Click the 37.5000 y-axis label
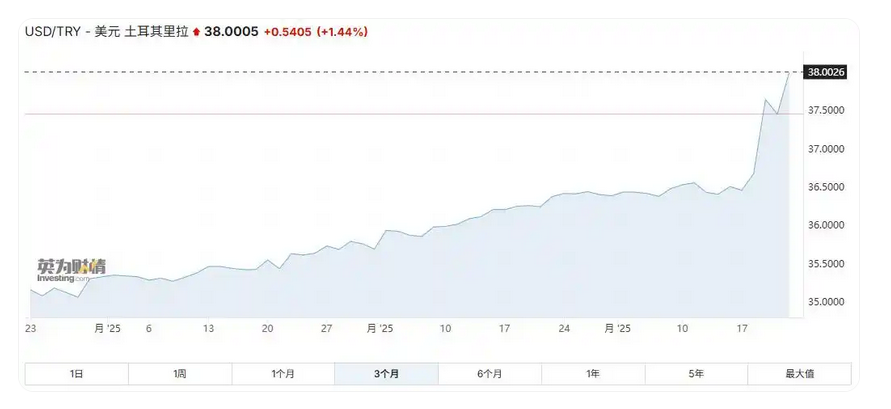891x409 pixels. pyautogui.click(x=826, y=110)
